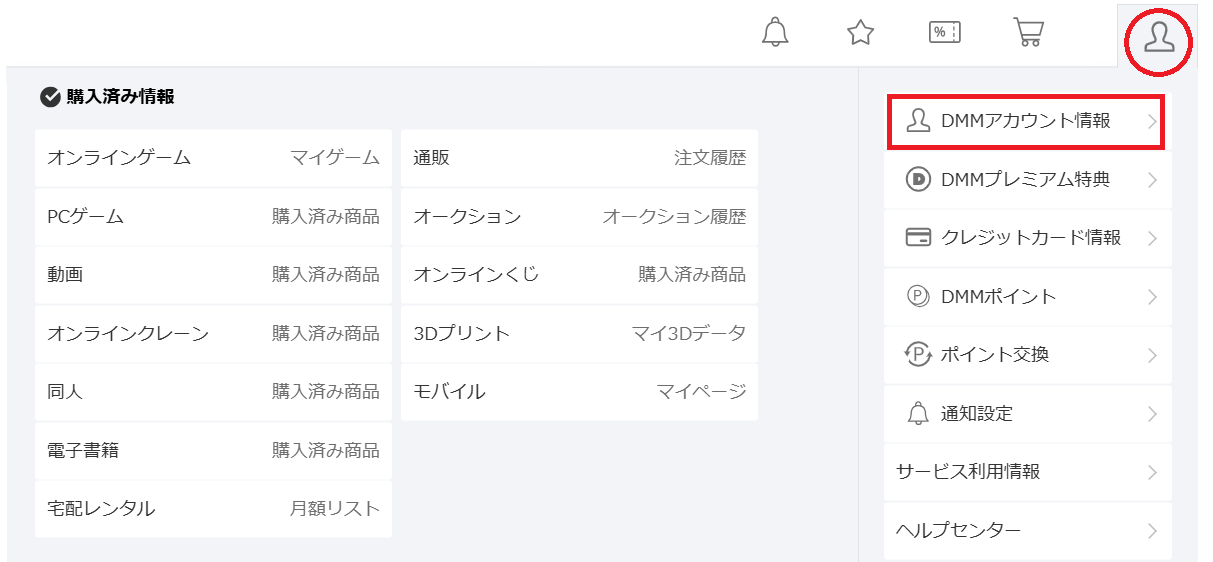Expand the DMMポイント chevron
The image size is (1213, 562).
1152,297
